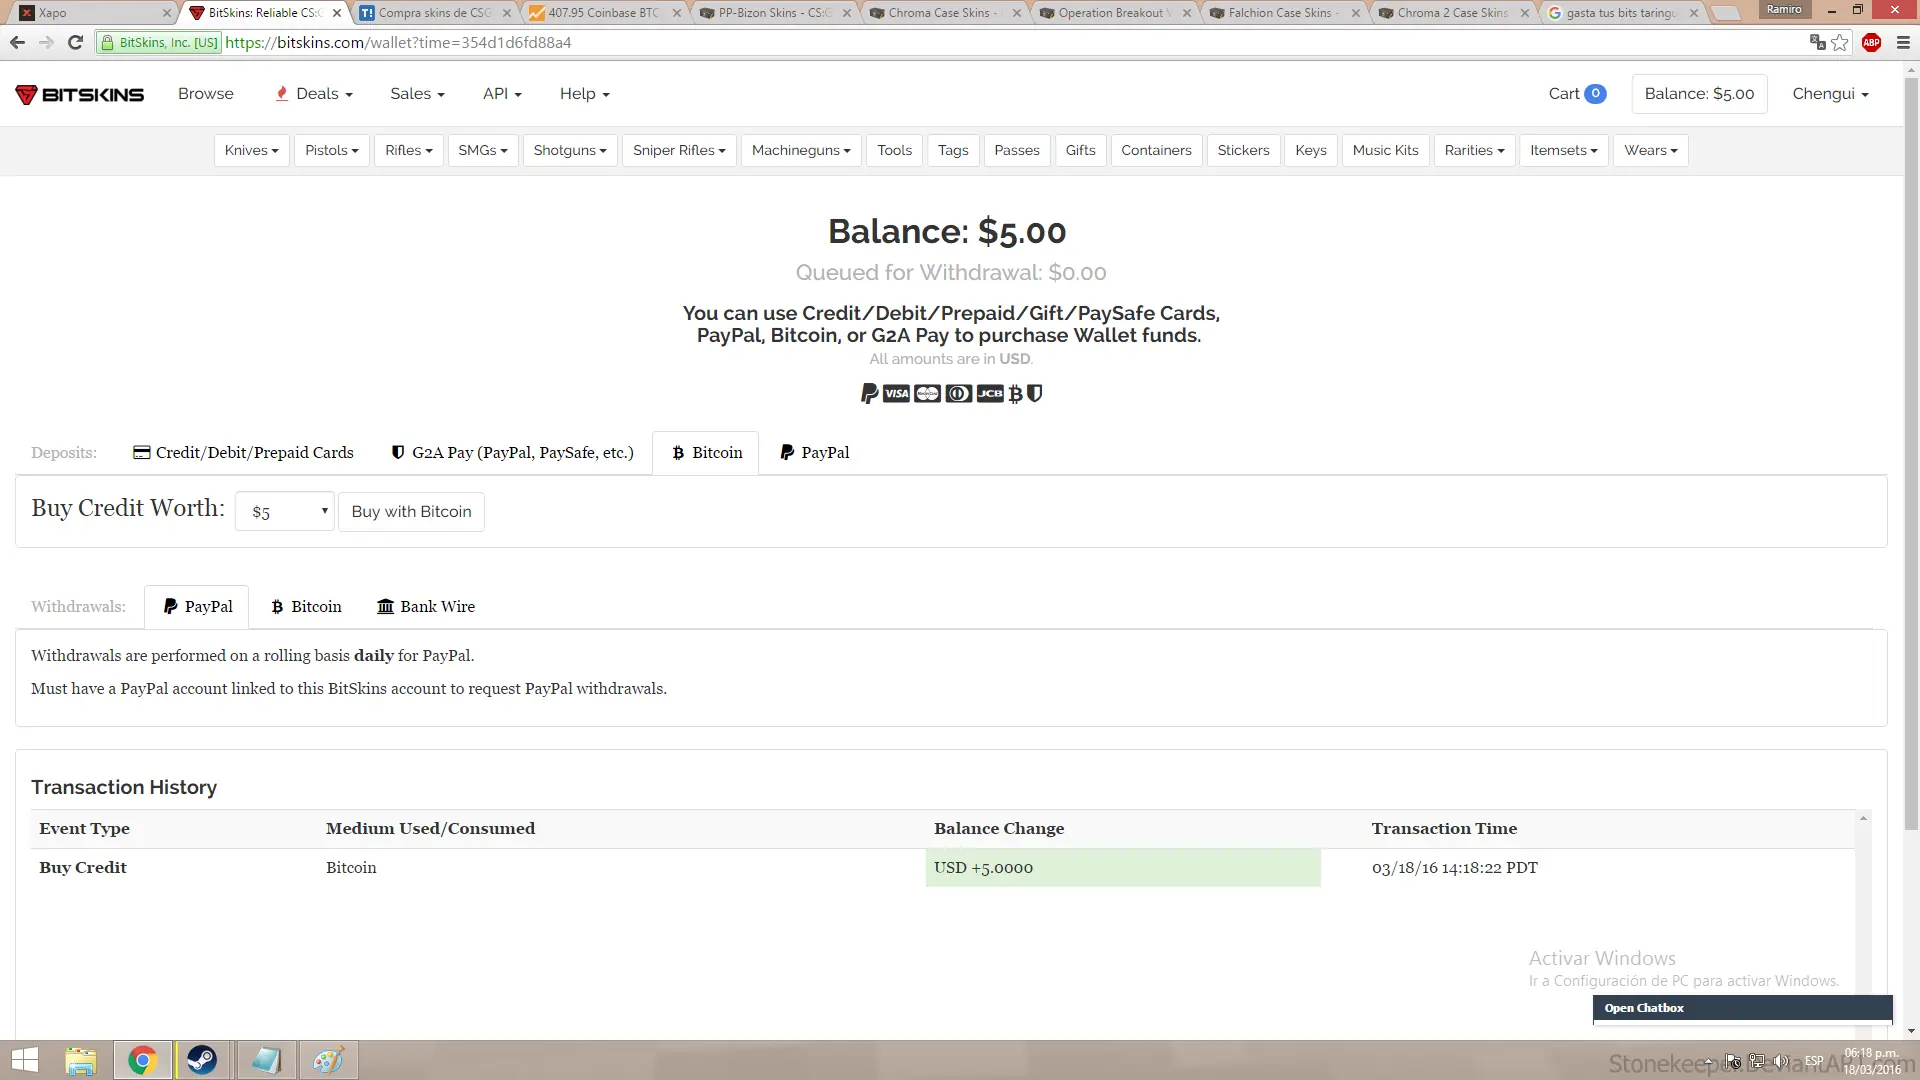
Task: Expand the Sniper Rifles dropdown
Action: coord(679,150)
